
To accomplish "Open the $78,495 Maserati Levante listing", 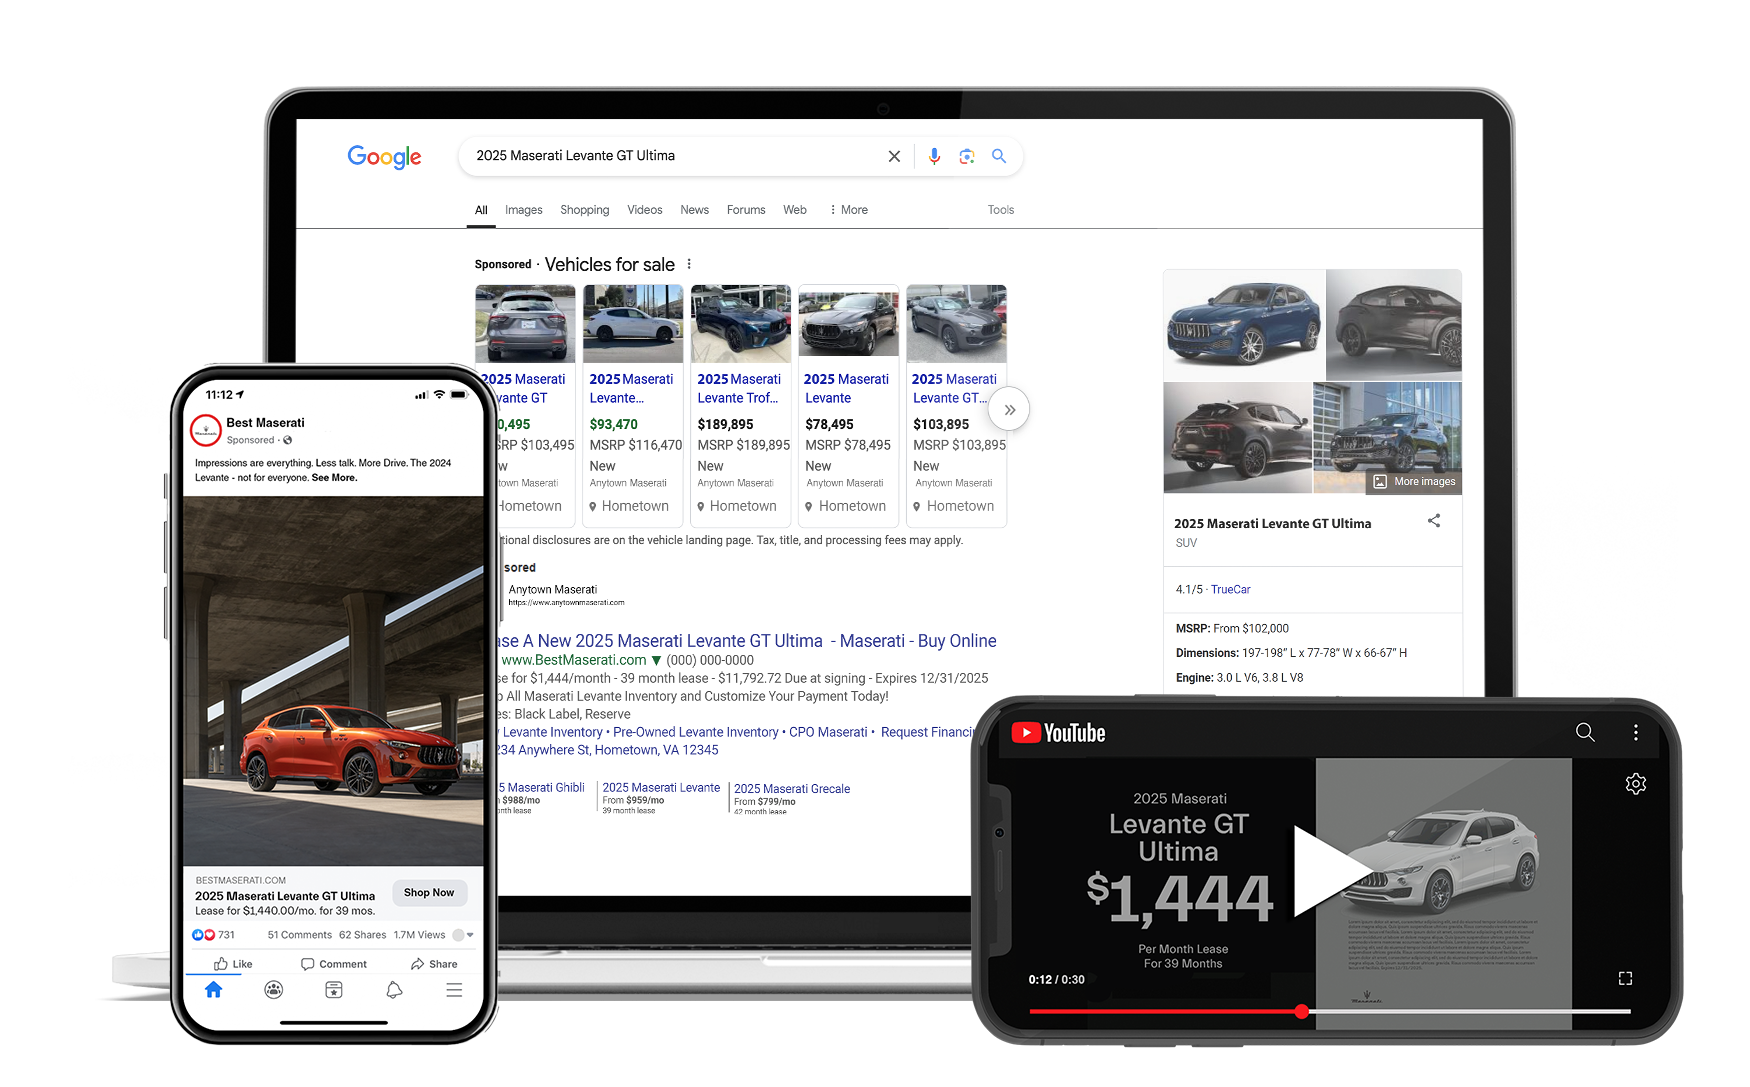I will pos(849,405).
